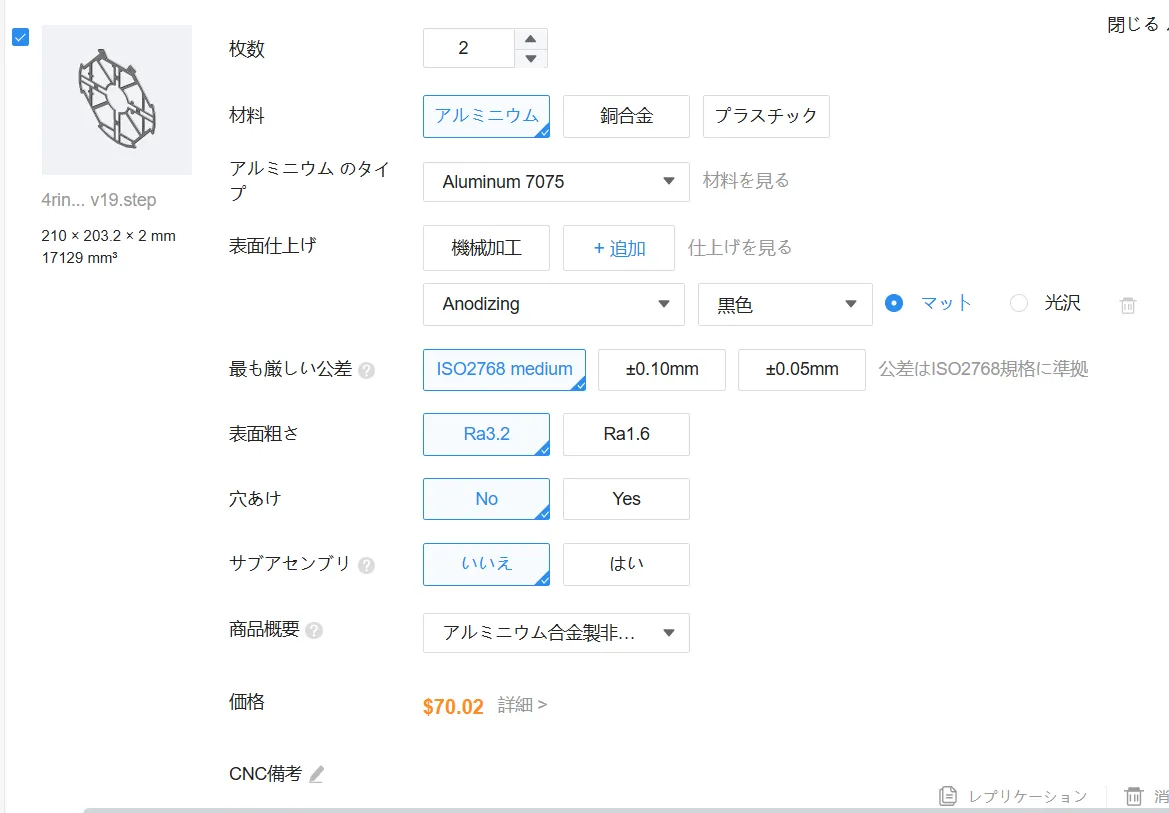1169x813 pixels.
Task: Click the help icon beside 商品概要
Action: point(314,631)
